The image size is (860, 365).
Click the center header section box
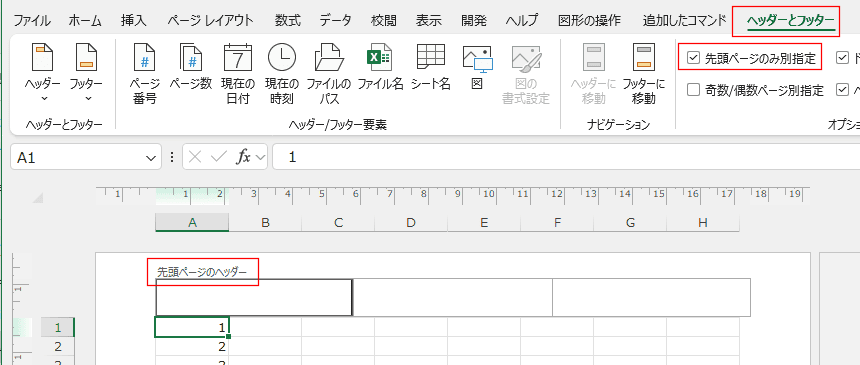click(x=452, y=297)
